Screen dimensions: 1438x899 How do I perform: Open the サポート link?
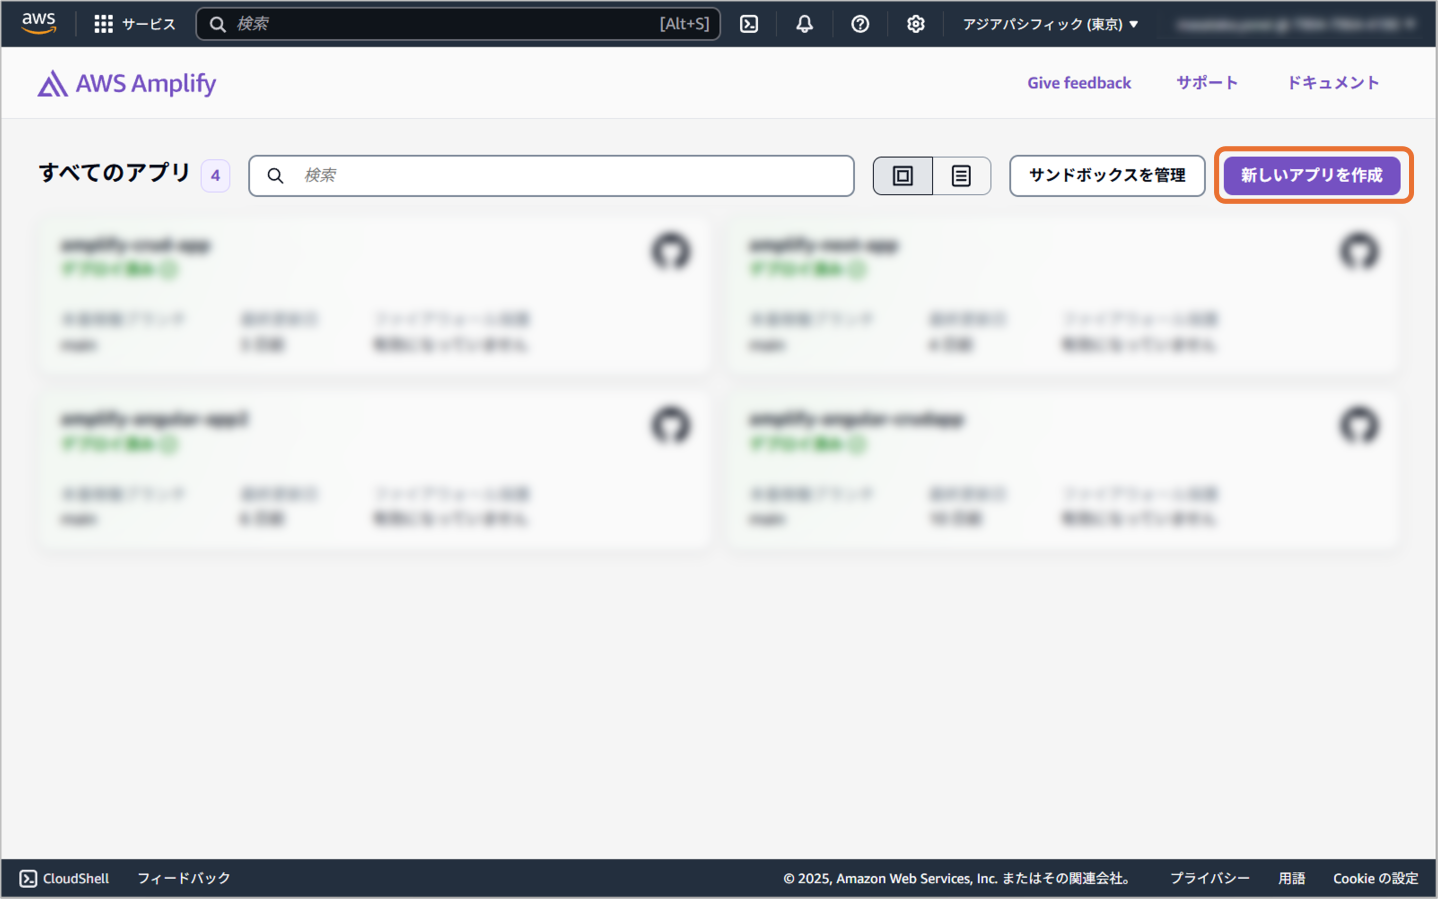[1207, 83]
